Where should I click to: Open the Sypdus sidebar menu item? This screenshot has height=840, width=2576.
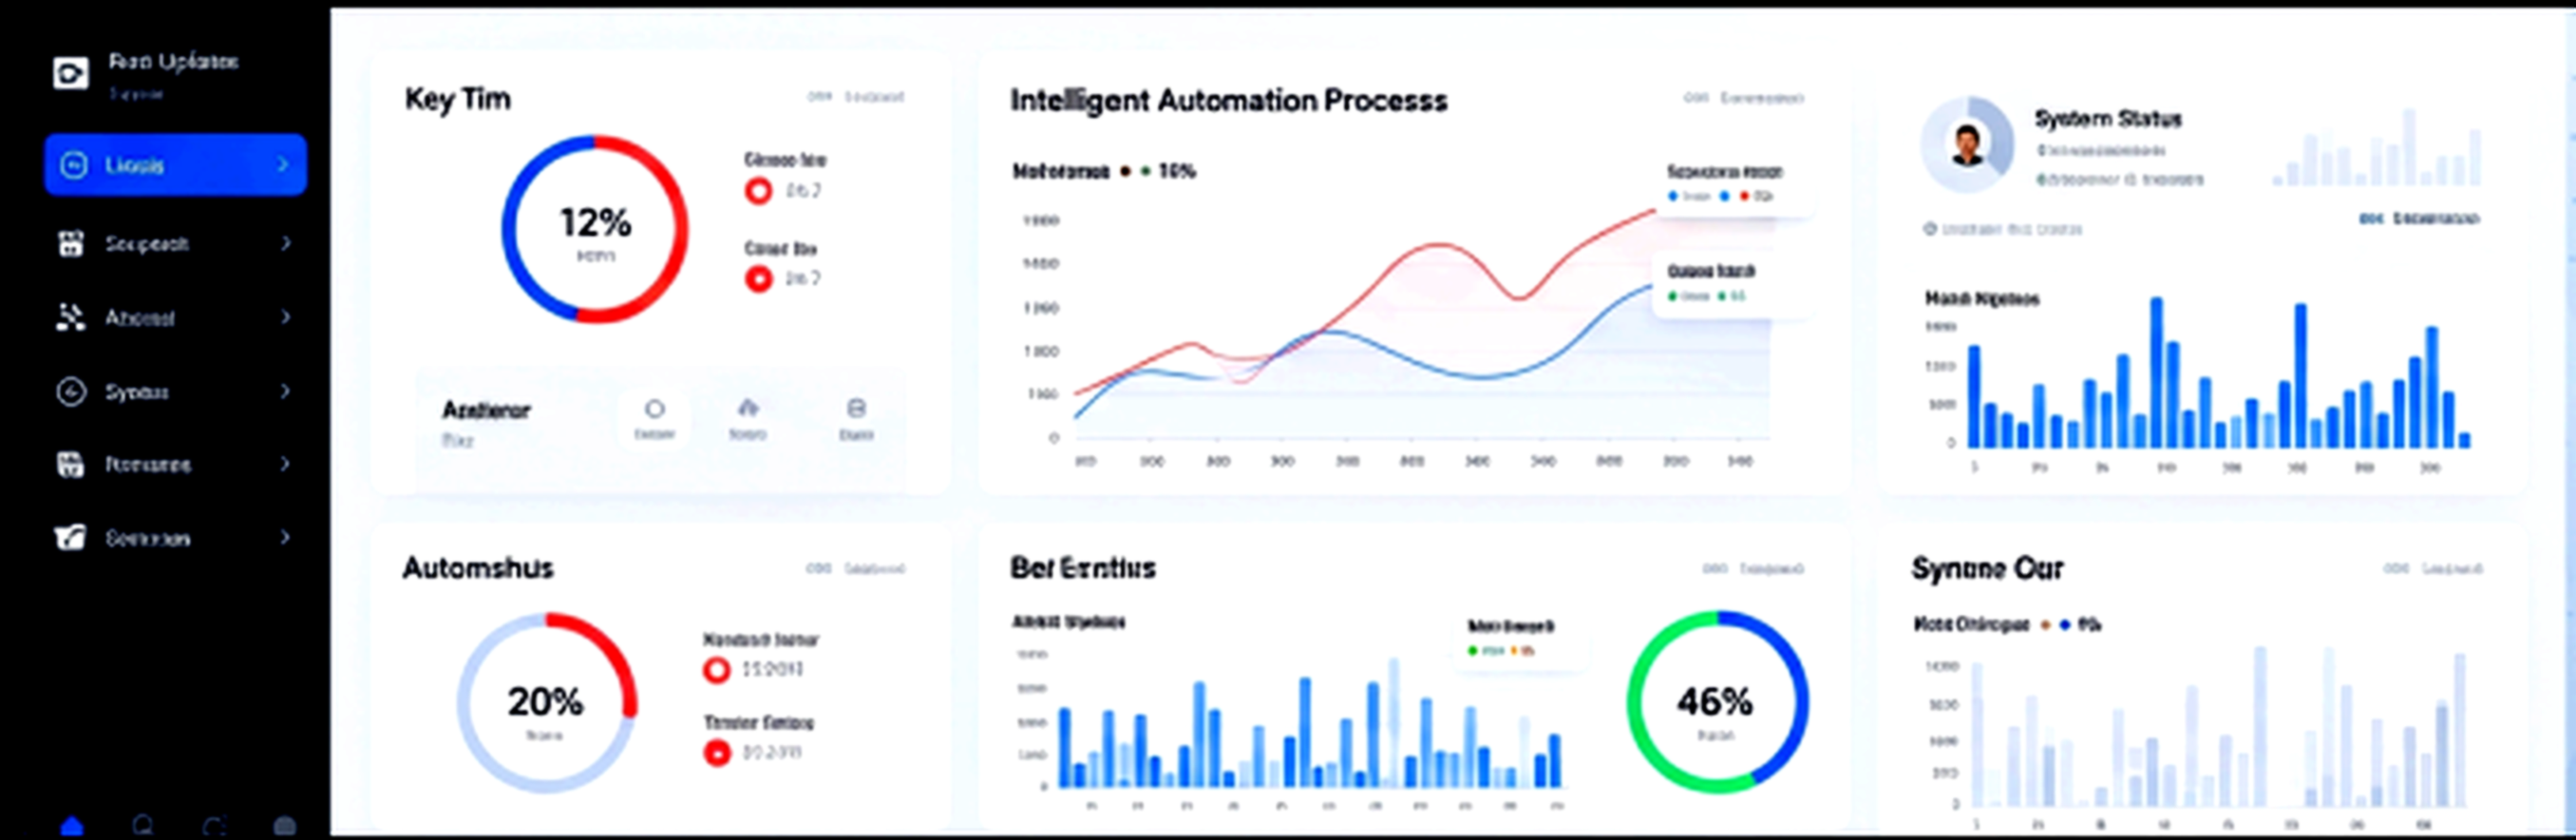click(x=137, y=391)
